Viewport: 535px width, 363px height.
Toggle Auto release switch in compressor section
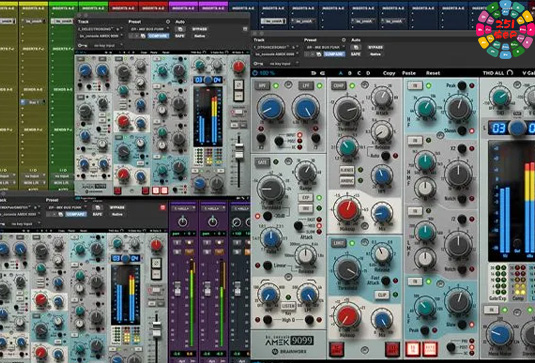(x=386, y=156)
